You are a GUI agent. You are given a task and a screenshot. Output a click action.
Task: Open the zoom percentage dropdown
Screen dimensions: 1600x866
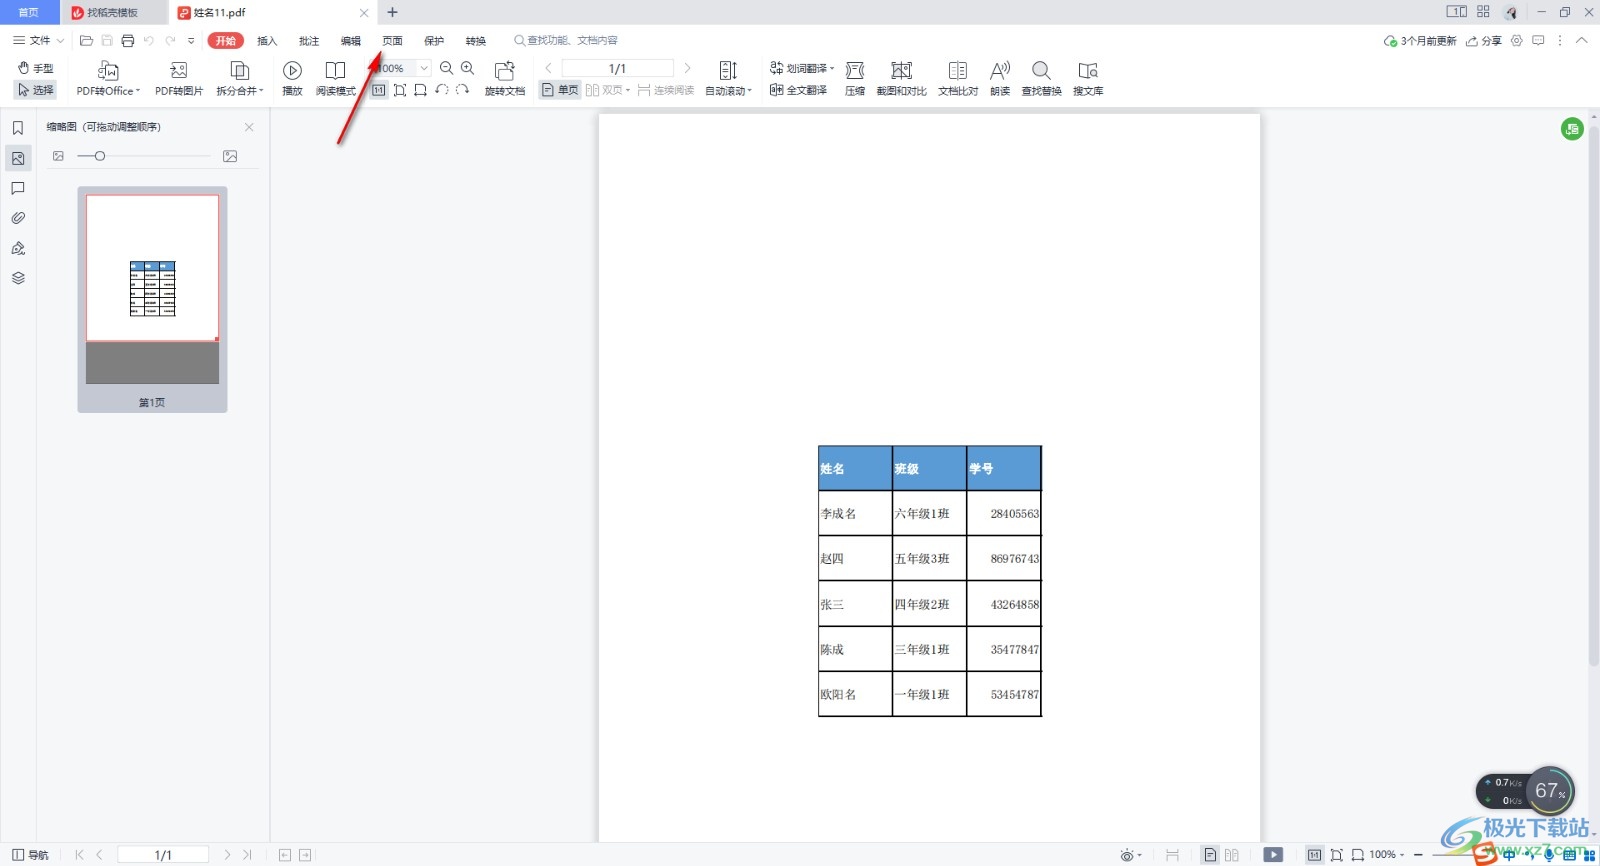[x=424, y=68]
